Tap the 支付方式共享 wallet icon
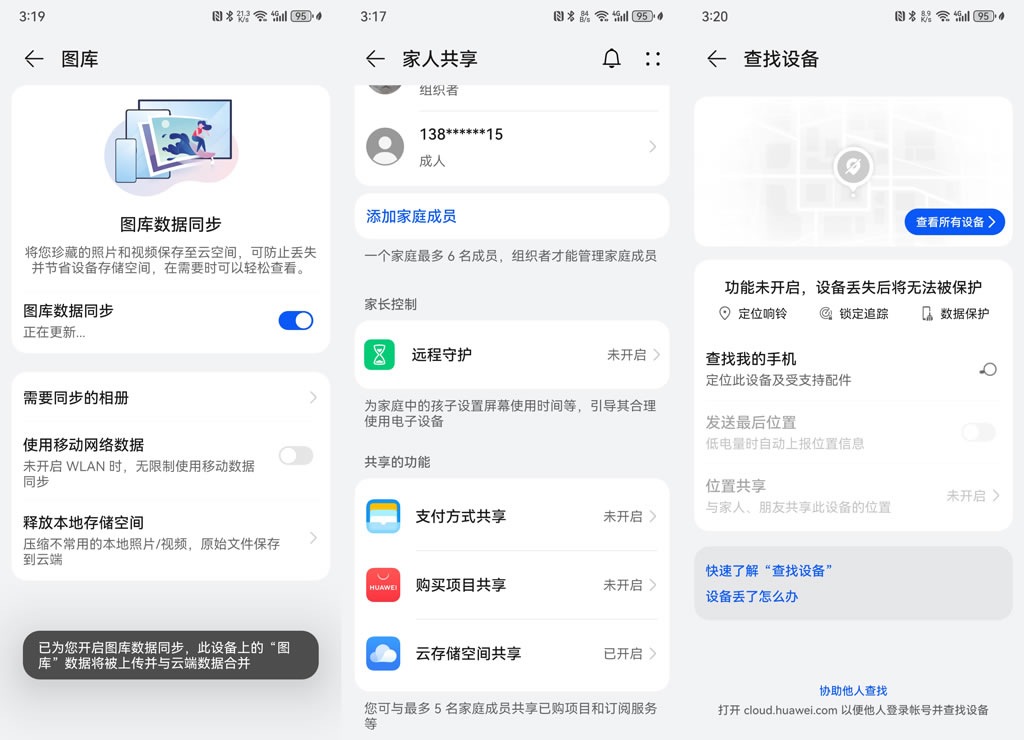Screen dimensions: 1024x740 coord(383,517)
